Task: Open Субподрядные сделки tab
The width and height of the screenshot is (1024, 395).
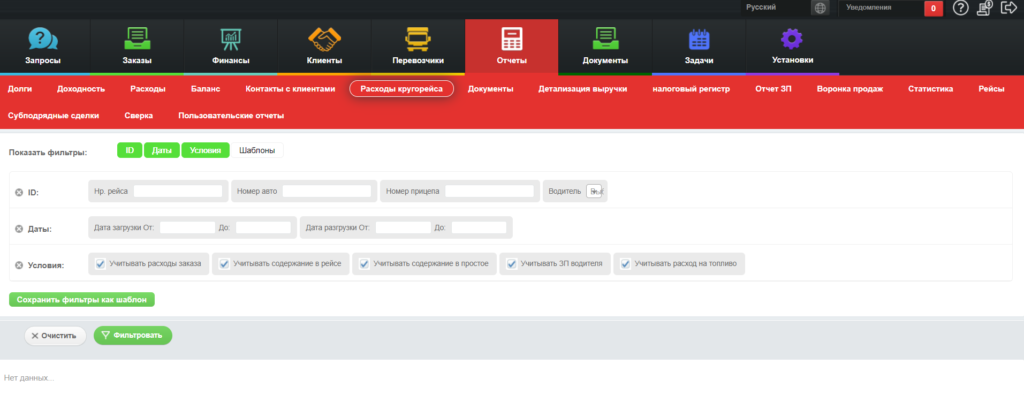Action: coord(54,116)
